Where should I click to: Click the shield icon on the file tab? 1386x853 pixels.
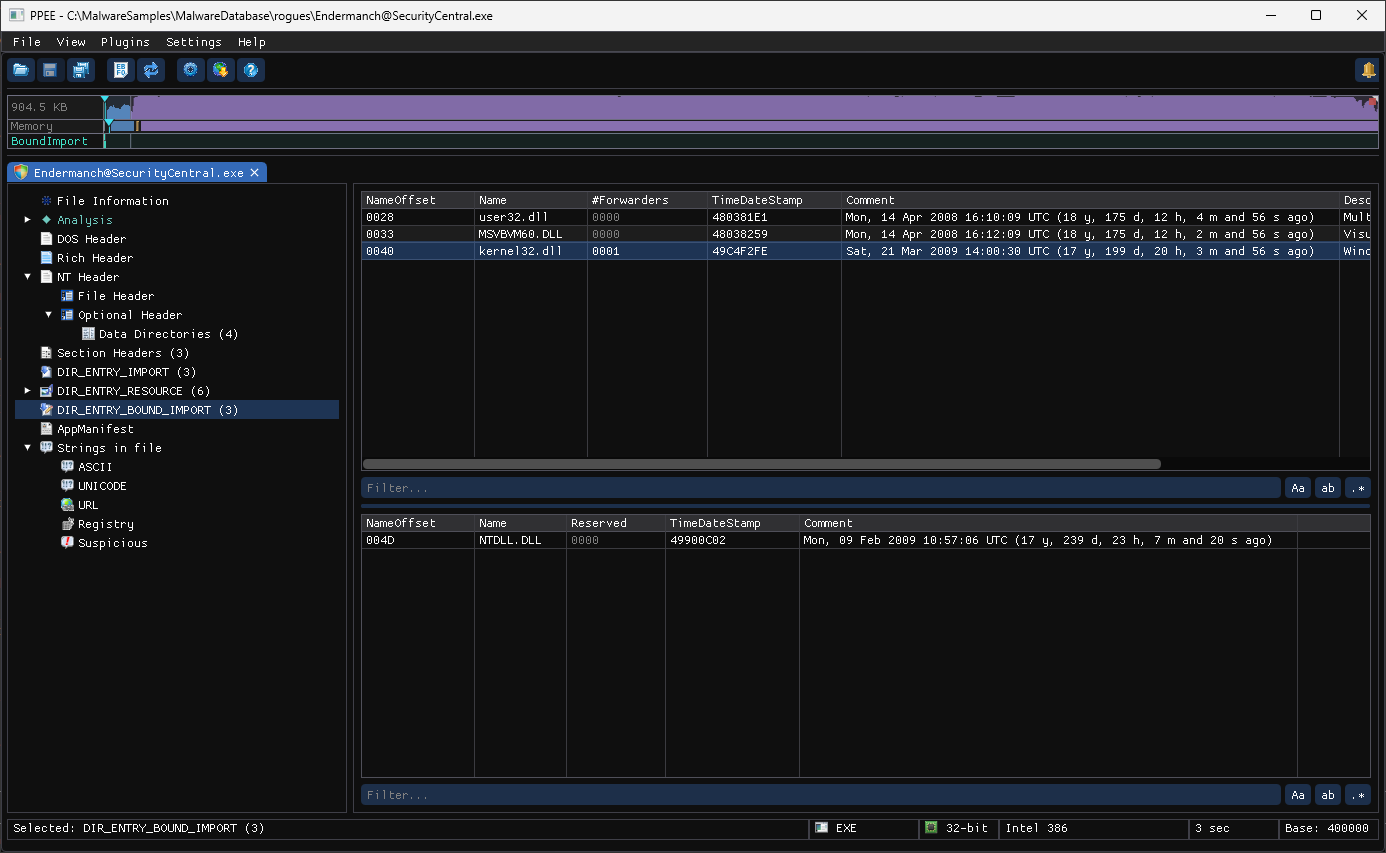[21, 172]
